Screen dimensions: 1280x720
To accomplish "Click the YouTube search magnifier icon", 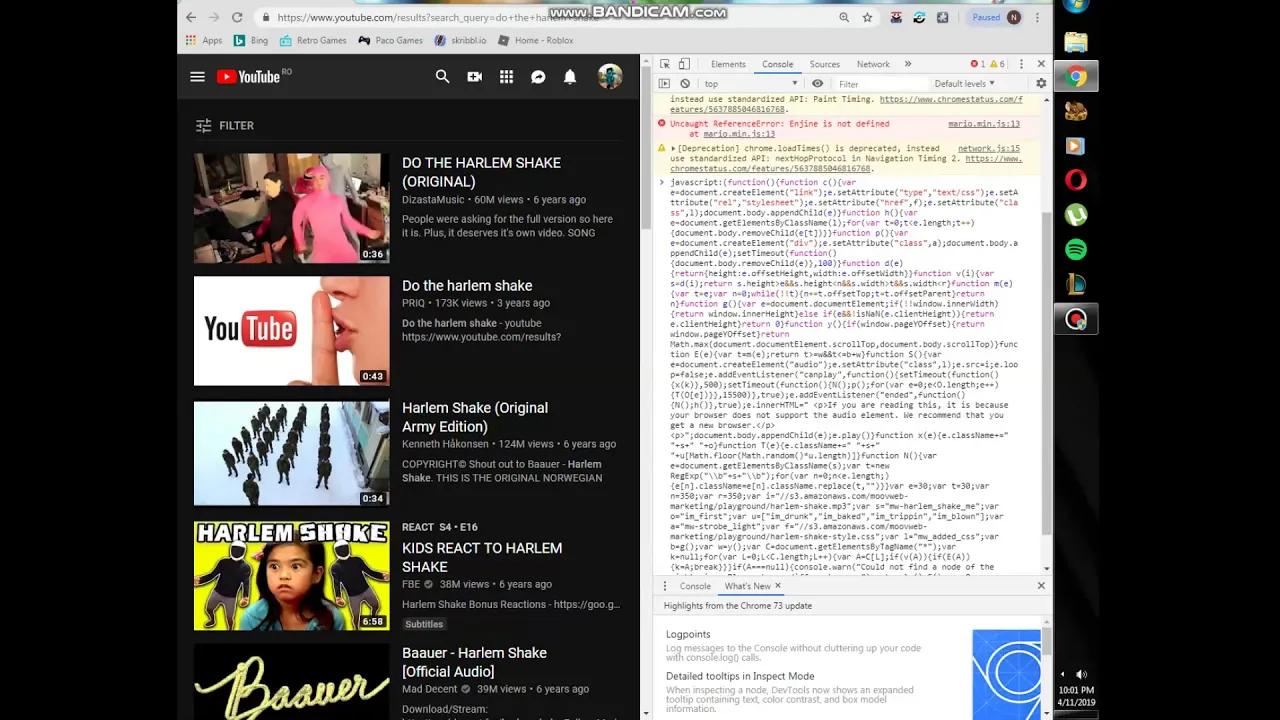I will click(x=443, y=77).
